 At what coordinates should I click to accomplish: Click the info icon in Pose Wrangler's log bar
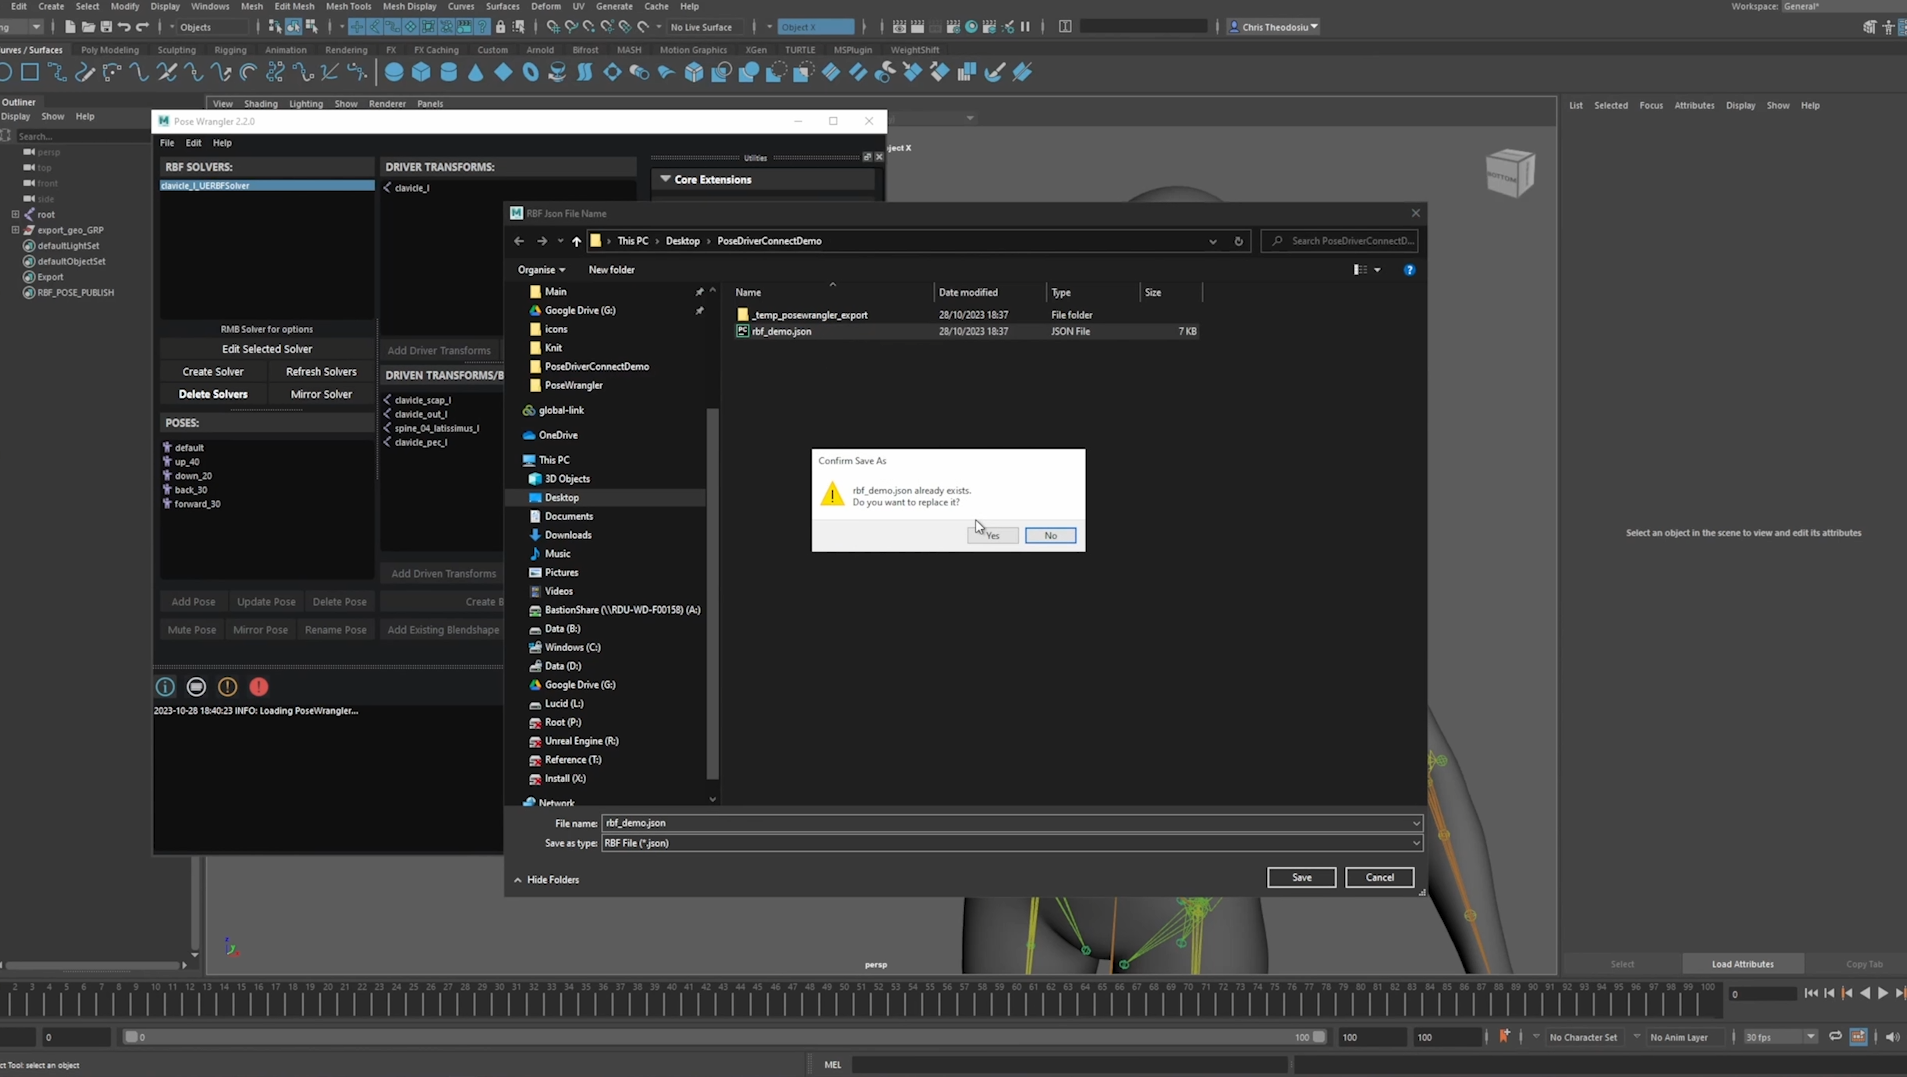coord(164,687)
